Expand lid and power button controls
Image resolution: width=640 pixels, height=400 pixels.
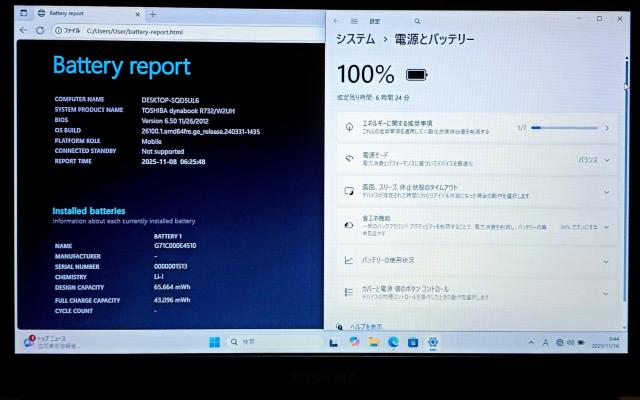click(477, 293)
